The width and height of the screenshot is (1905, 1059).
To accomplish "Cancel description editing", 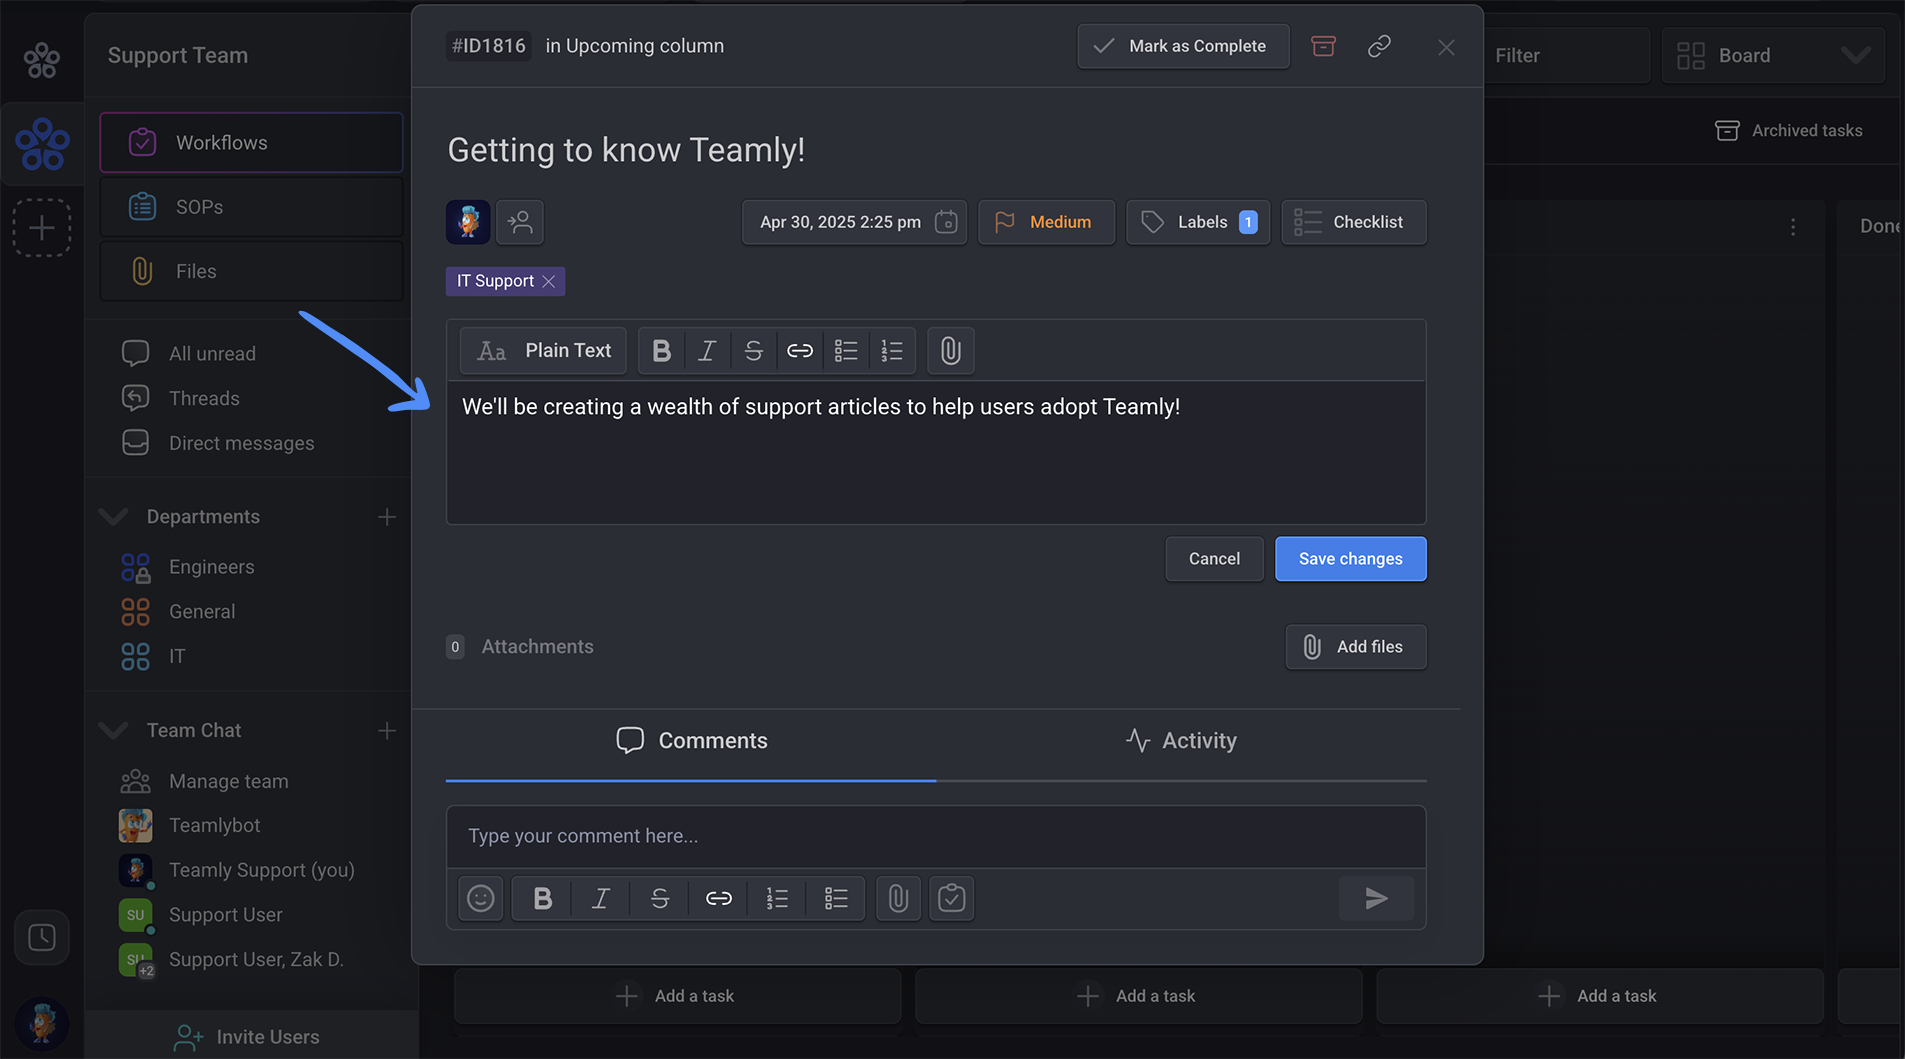I will [1214, 559].
